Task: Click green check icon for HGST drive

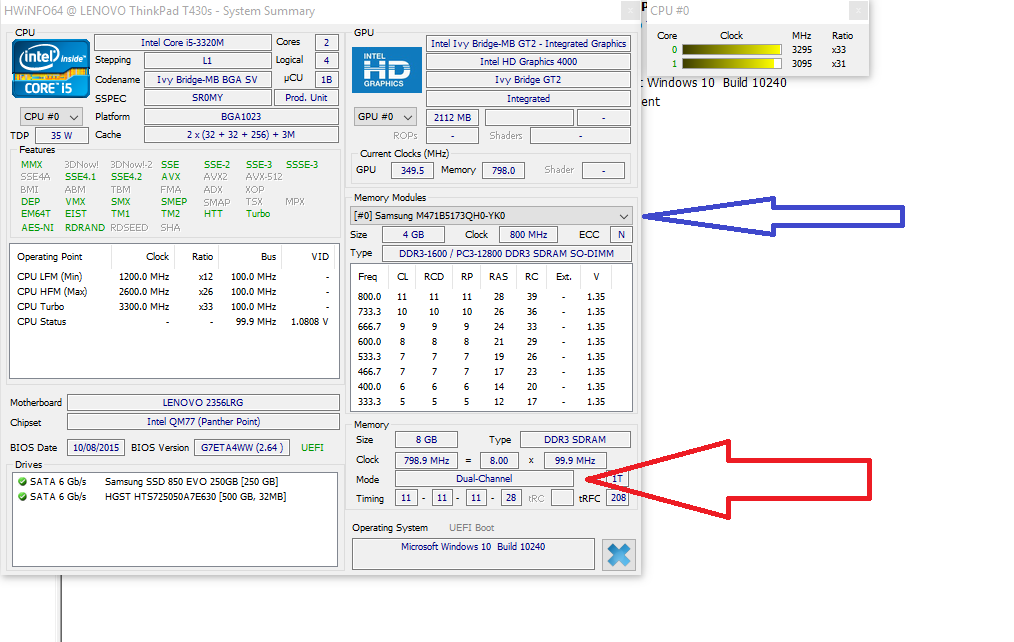Action: tap(23, 496)
